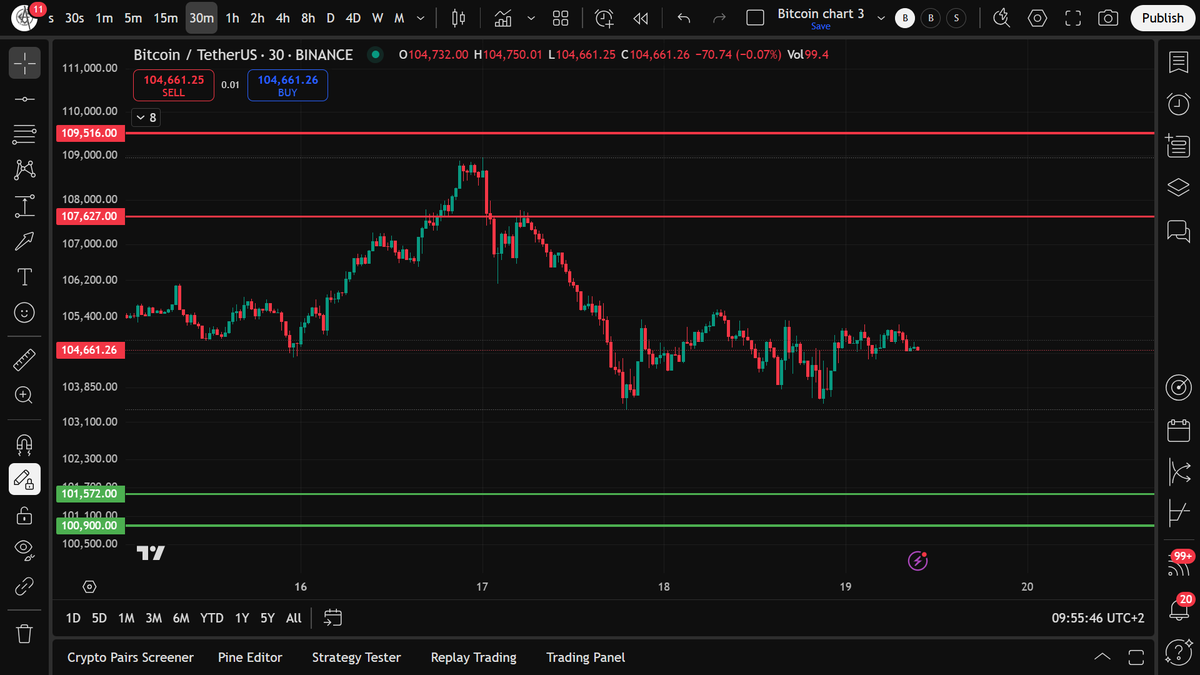Toggle magnet mode
The height and width of the screenshot is (675, 1200).
coord(25,443)
